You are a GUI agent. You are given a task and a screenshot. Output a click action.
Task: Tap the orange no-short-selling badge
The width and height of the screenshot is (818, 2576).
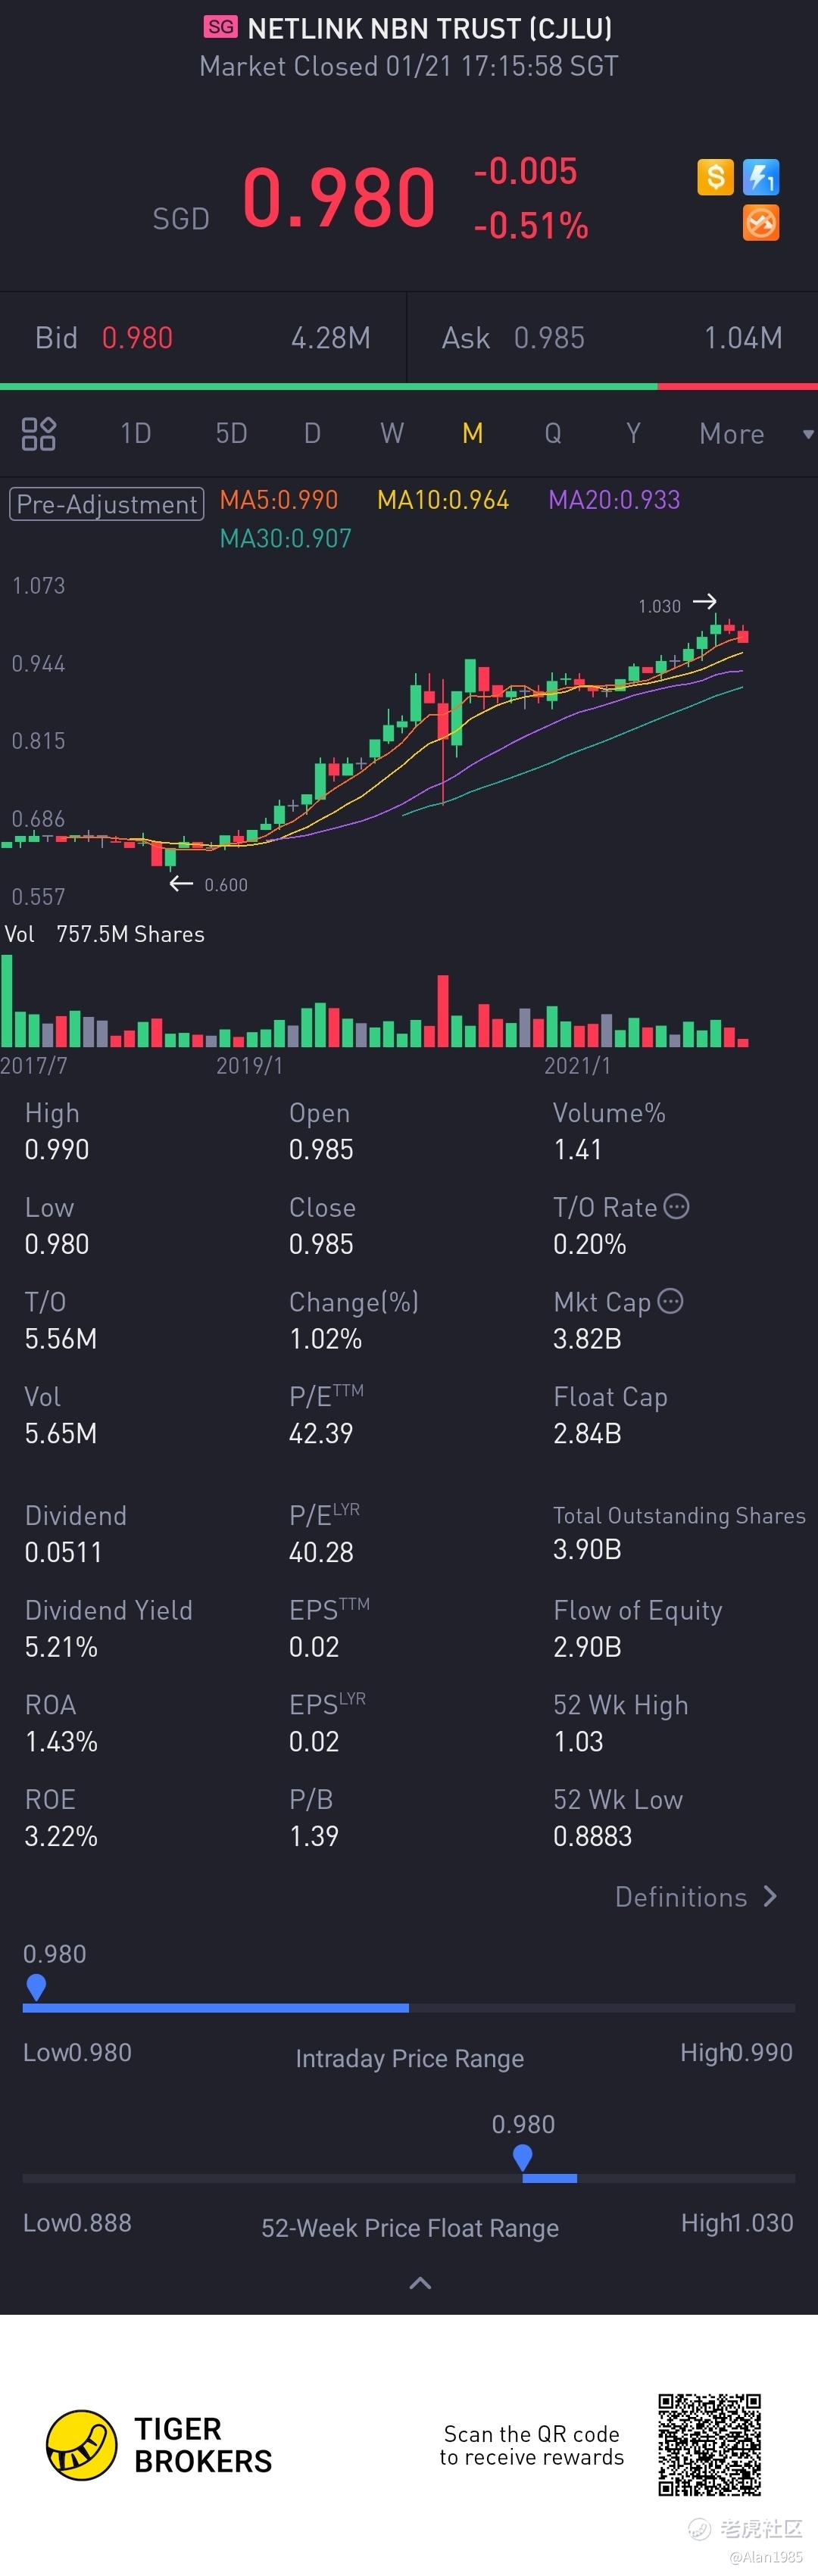[x=761, y=223]
